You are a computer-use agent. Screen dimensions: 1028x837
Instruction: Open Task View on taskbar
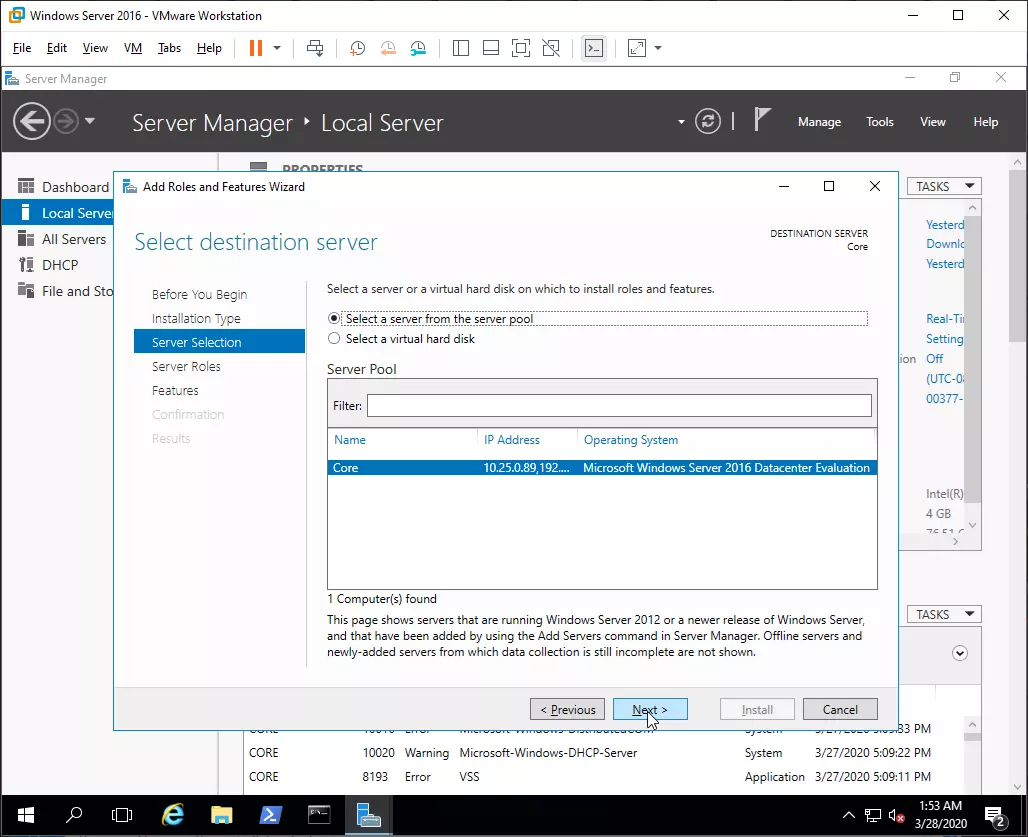(x=122, y=815)
